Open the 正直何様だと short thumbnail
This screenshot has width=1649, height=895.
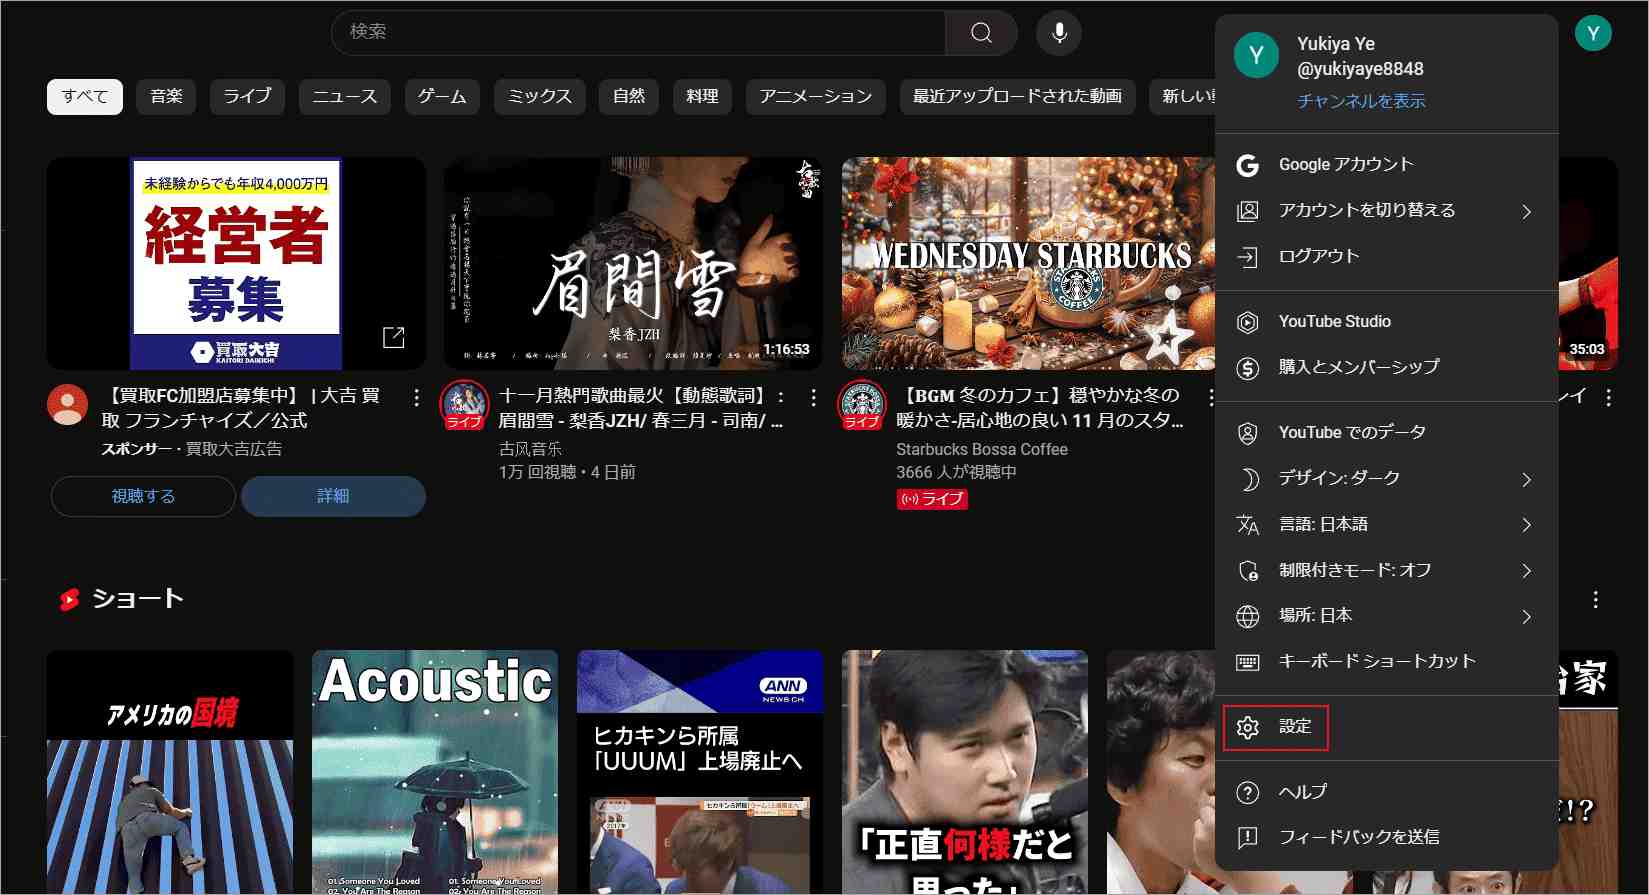[965, 772]
